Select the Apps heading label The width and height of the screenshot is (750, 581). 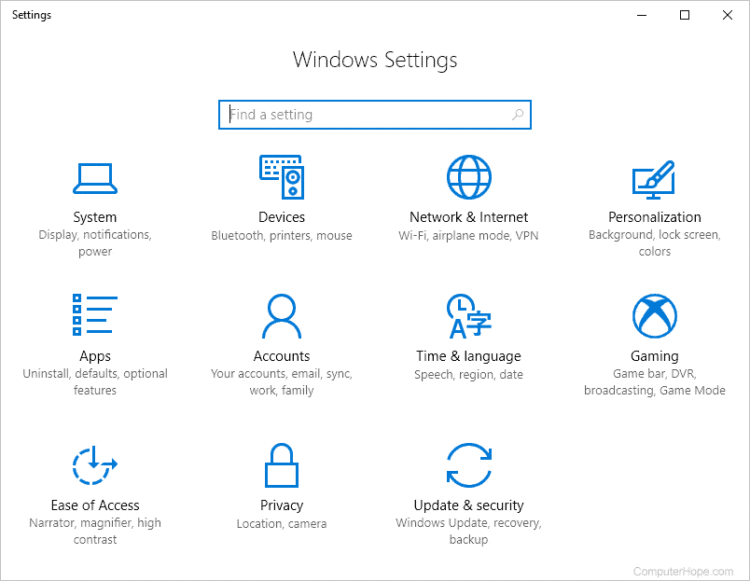(95, 356)
